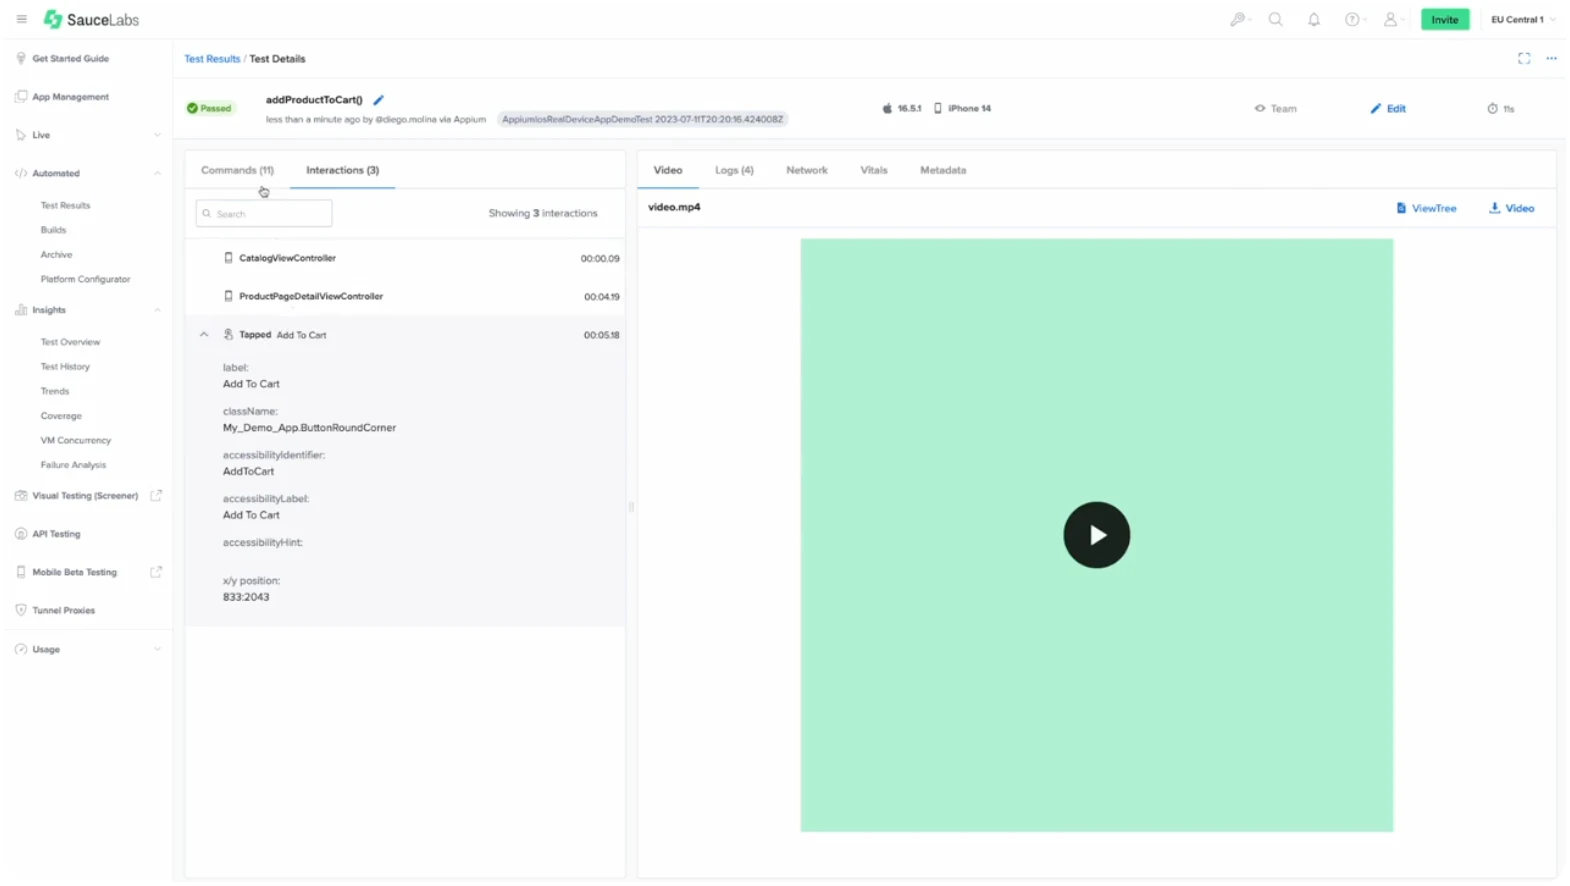The image size is (1570, 886).
Task: Open Failure Analysis
Action: (73, 465)
